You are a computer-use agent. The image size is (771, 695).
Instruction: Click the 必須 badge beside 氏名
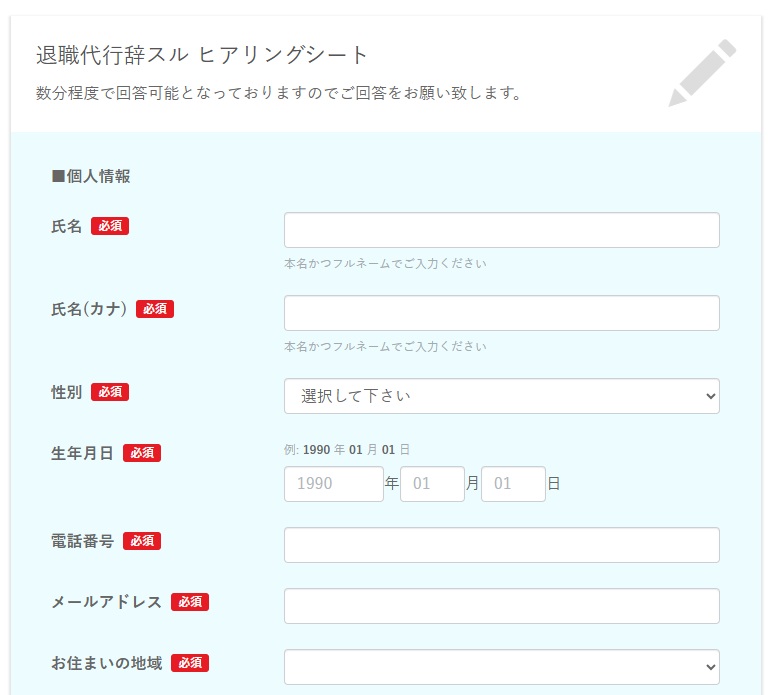coord(110,226)
